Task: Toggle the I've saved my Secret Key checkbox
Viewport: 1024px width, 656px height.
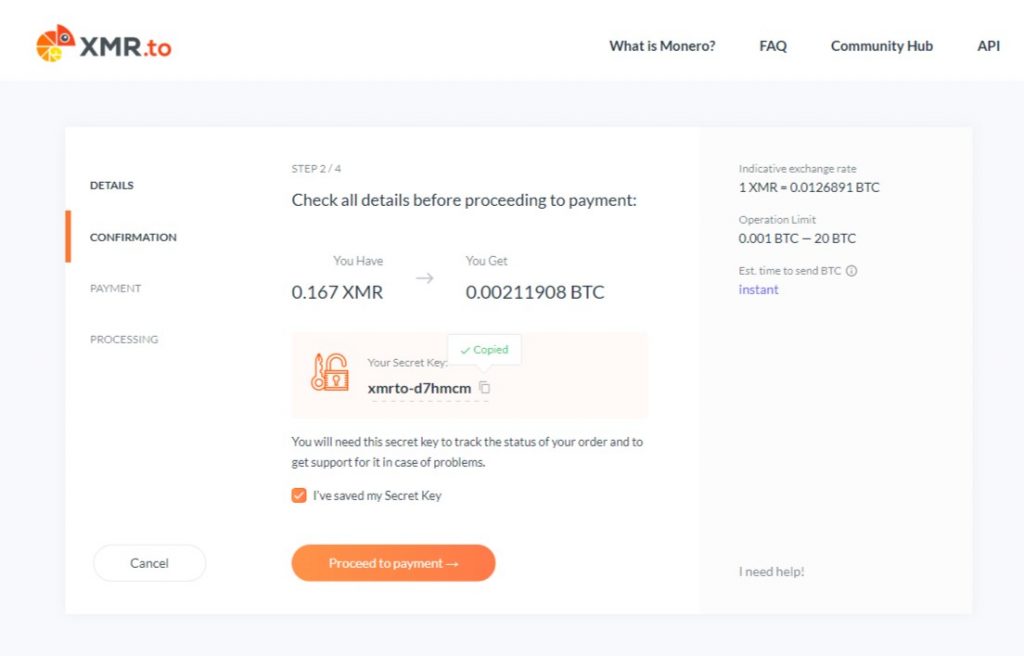Action: tap(299, 495)
